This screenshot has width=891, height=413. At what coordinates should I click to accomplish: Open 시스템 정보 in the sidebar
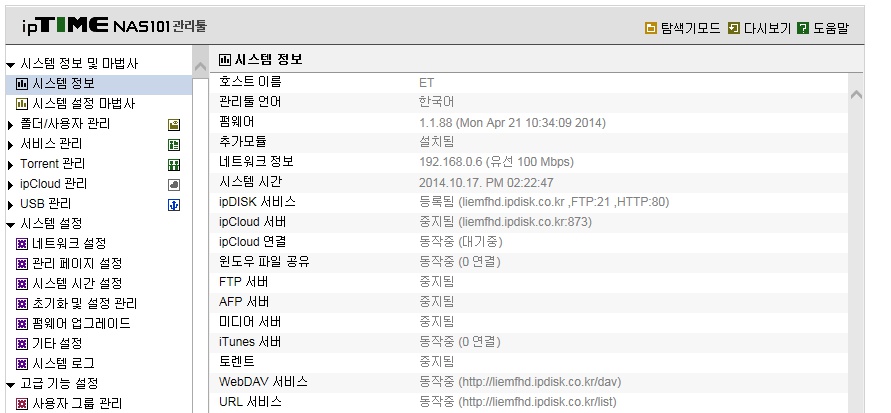[x=64, y=84]
